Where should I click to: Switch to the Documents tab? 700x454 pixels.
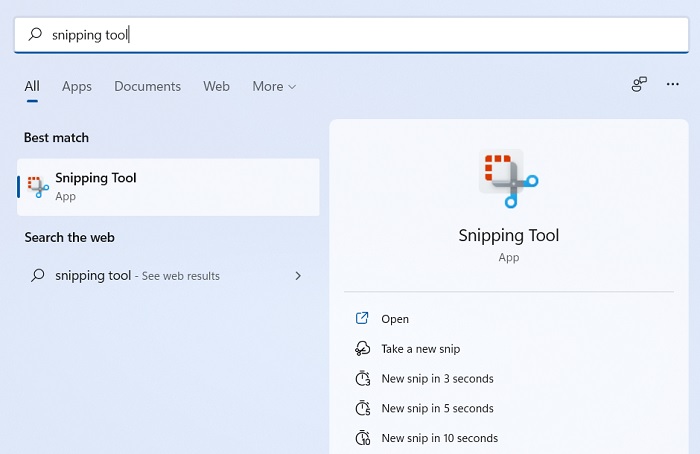point(147,86)
